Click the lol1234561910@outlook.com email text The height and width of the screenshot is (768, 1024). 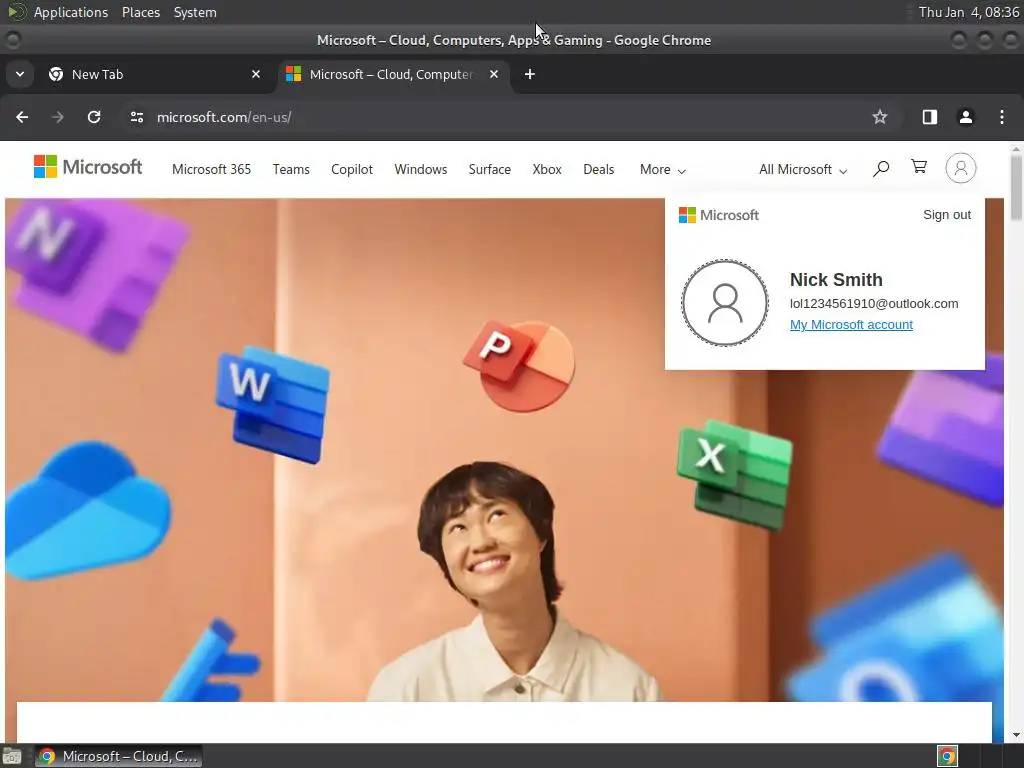[x=874, y=304]
